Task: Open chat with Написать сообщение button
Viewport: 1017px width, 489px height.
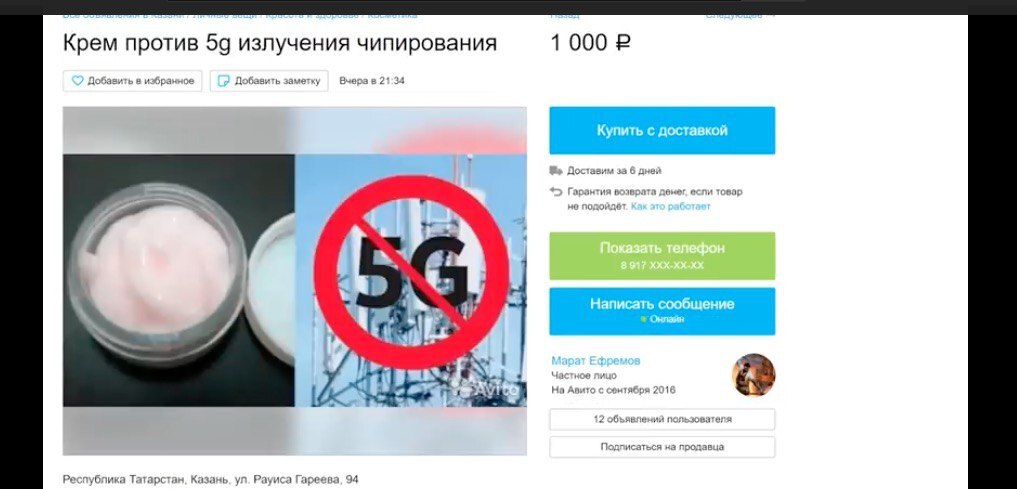Action: click(662, 311)
